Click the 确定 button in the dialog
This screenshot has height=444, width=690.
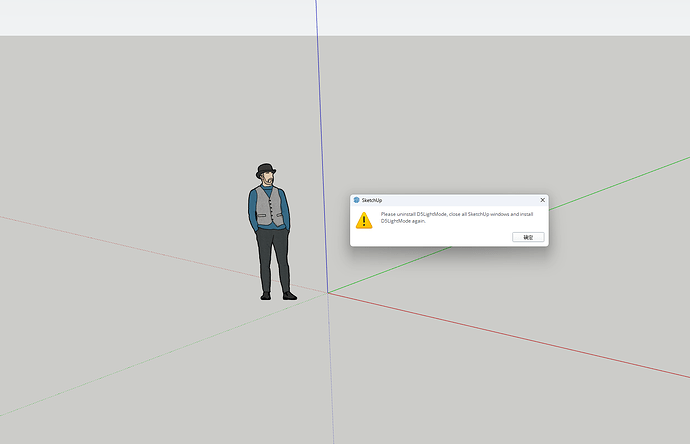tap(528, 237)
